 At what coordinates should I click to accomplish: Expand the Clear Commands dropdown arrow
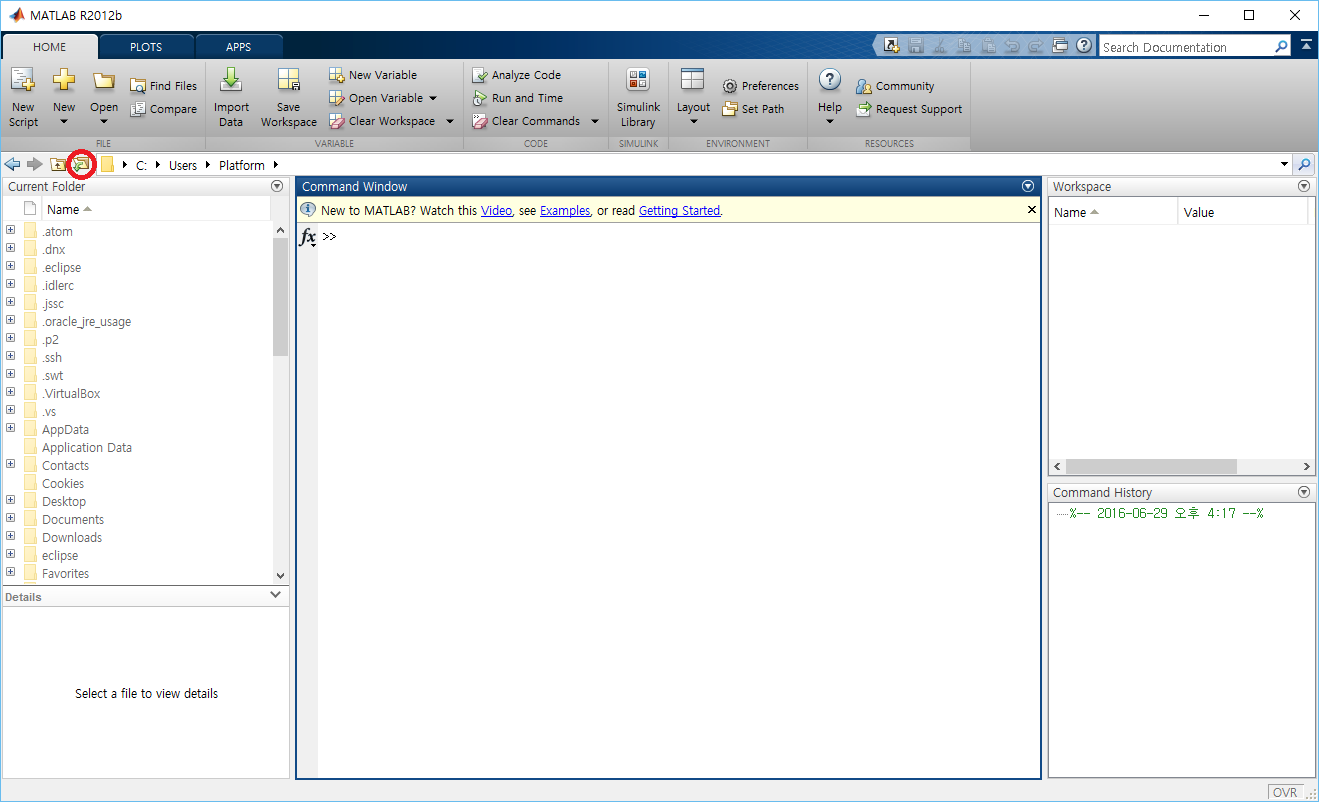594,121
